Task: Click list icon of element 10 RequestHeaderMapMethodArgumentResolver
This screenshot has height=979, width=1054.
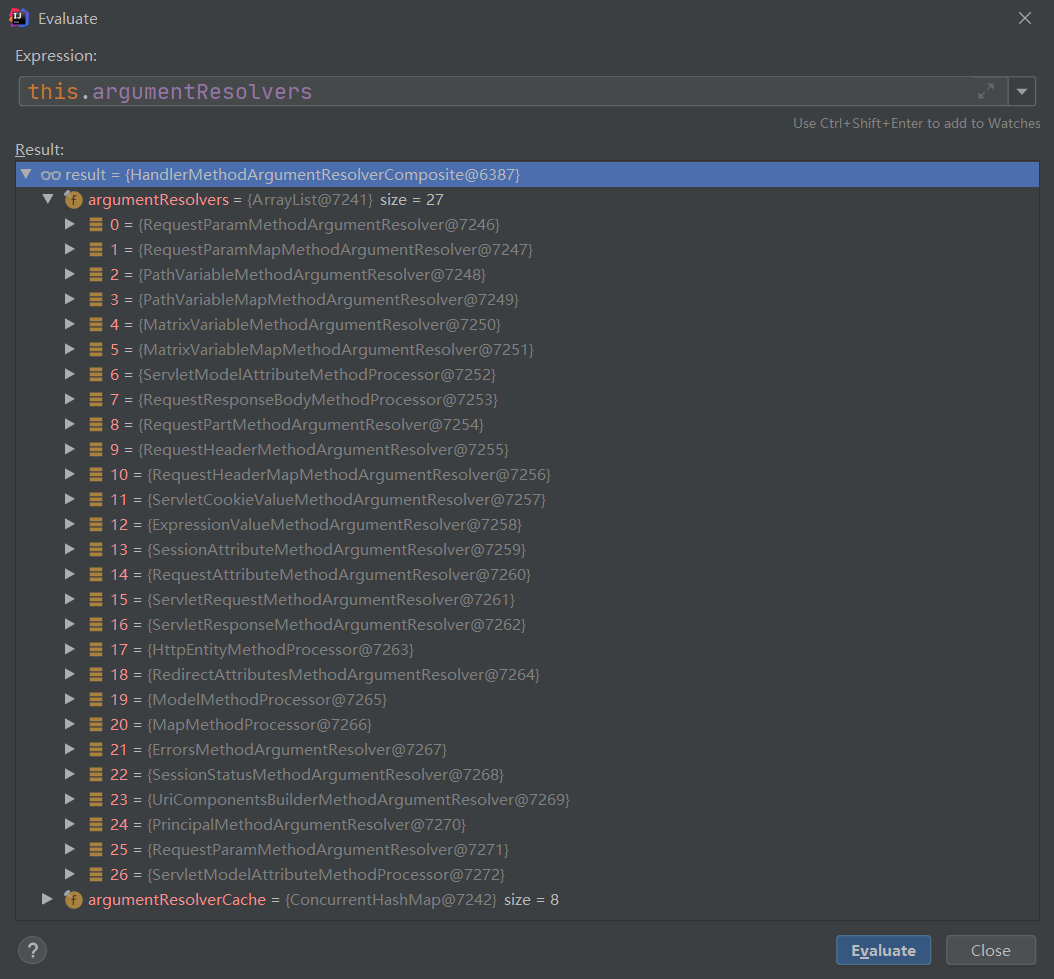Action: 96,474
